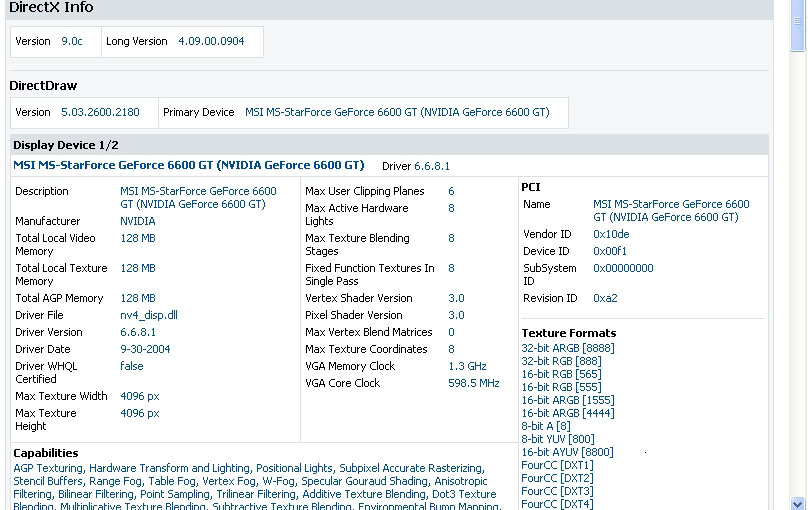The image size is (808, 510).
Task: Select Pixel Shader Version 3.0
Action: 457,315
